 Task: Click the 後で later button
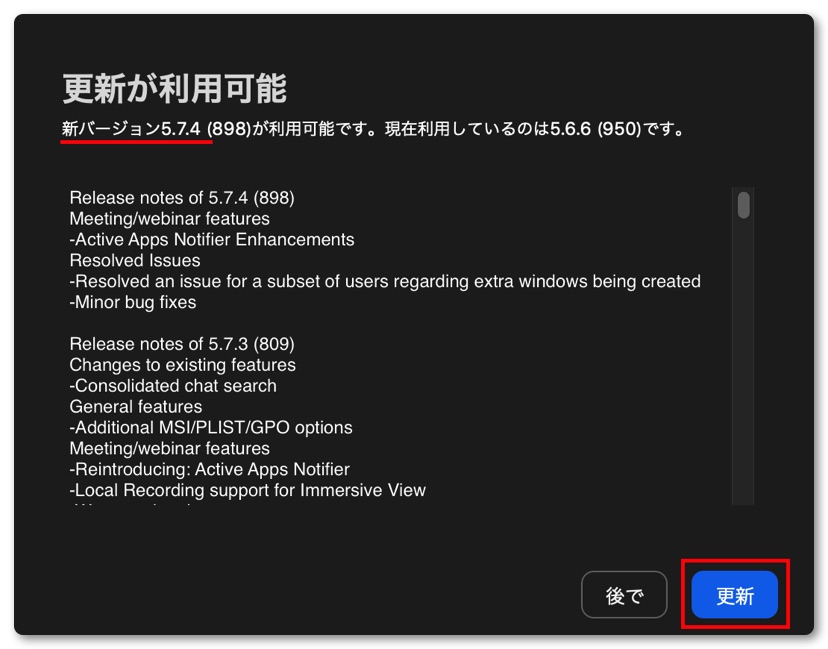[624, 595]
